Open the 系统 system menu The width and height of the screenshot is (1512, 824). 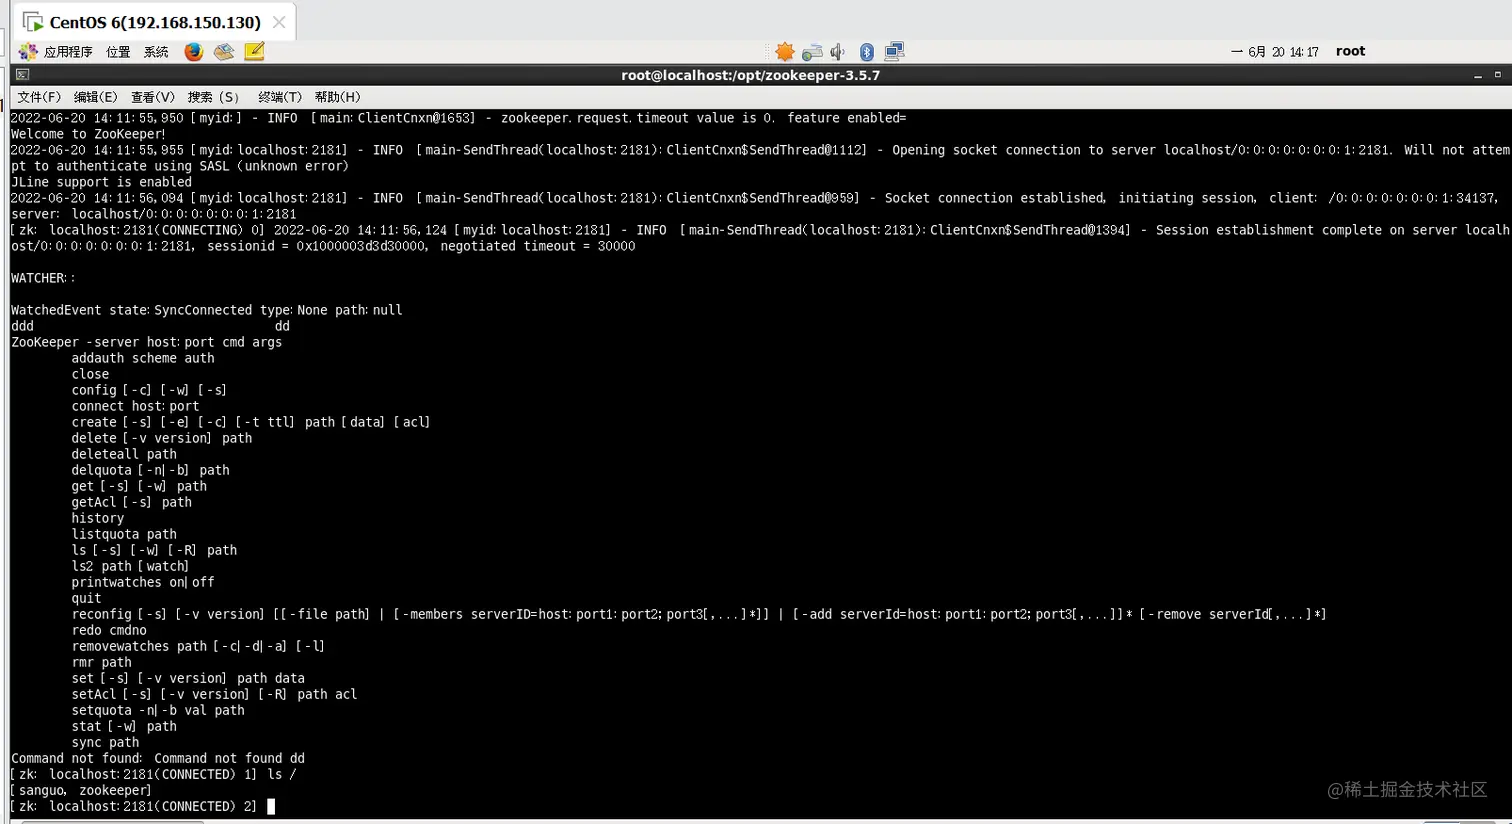click(156, 52)
